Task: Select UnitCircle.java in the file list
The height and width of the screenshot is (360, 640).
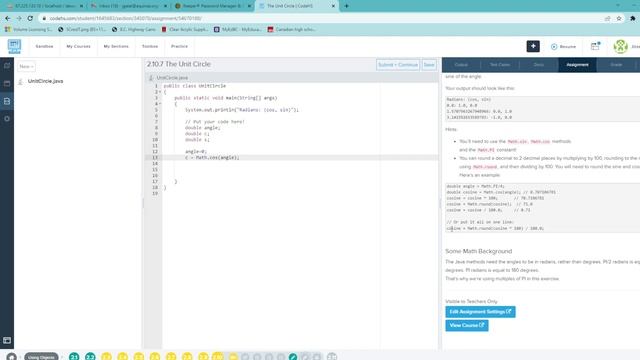Action: click(45, 81)
